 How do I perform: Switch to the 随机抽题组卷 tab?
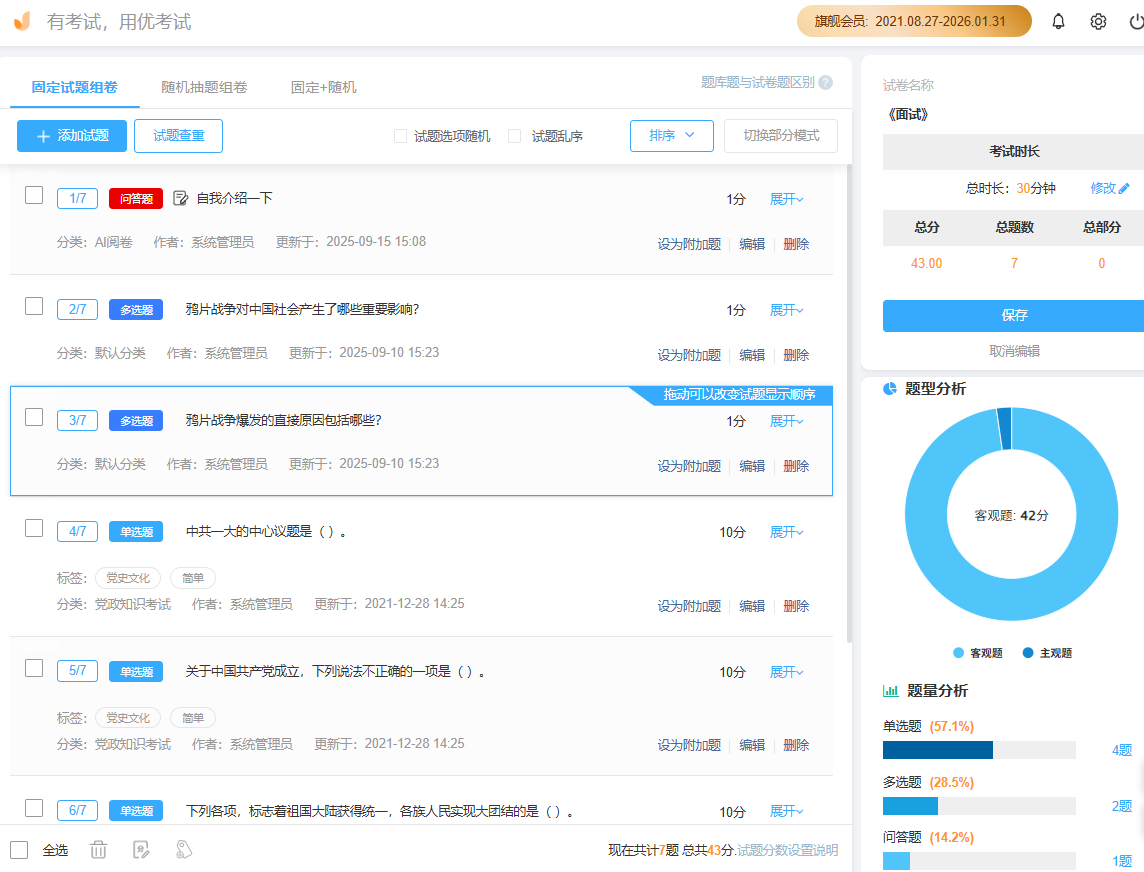(204, 87)
